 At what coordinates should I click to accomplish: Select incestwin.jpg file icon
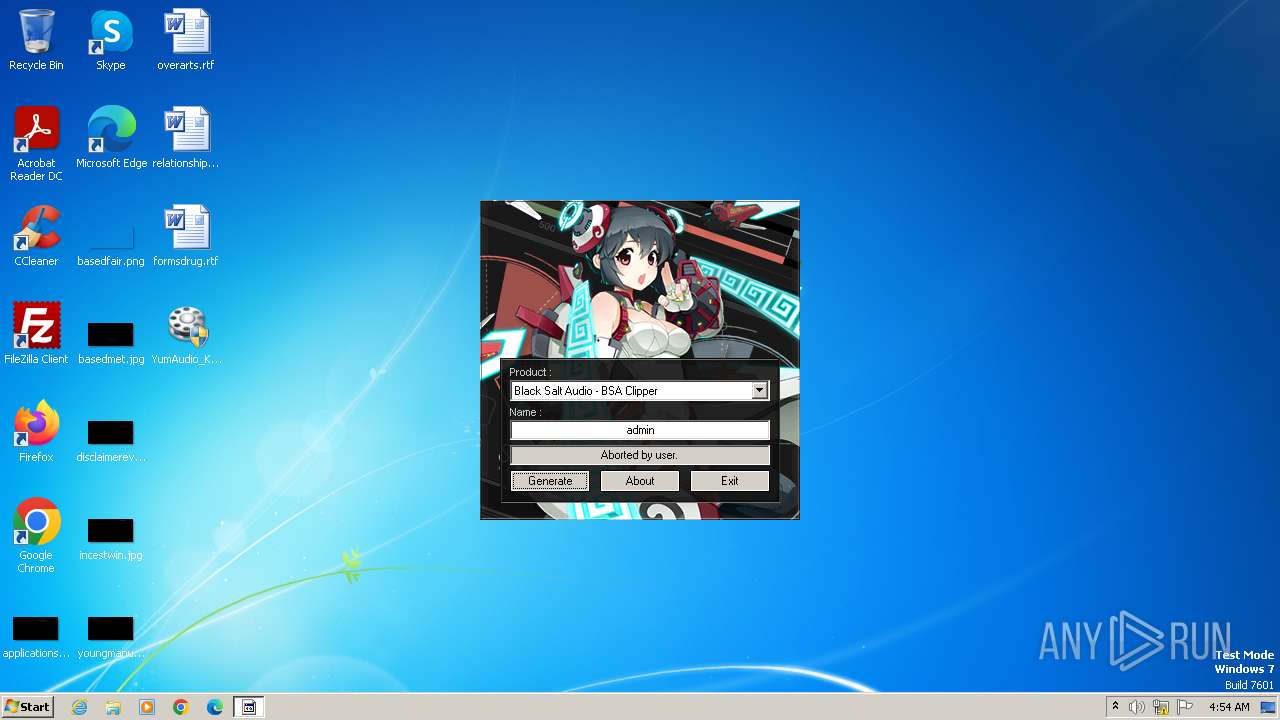[111, 538]
